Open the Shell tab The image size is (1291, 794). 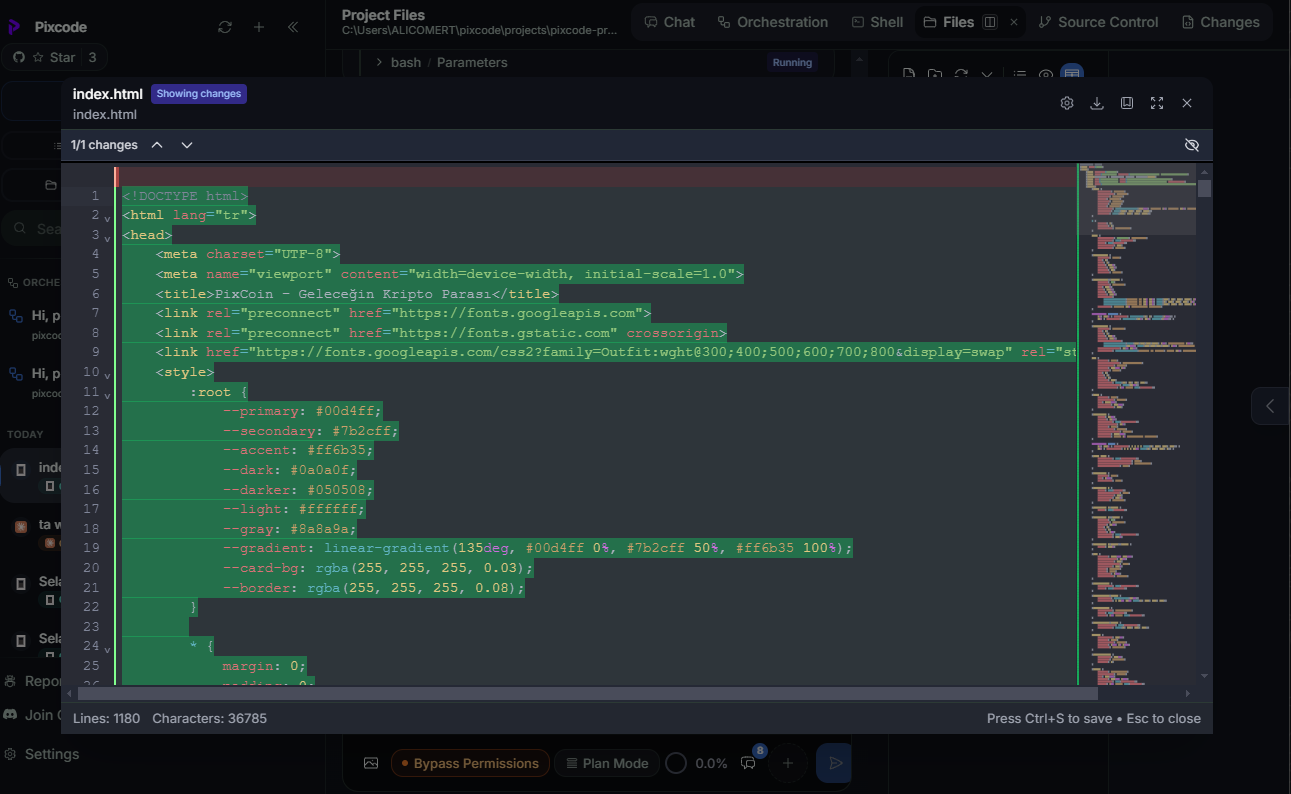[x=877, y=22]
